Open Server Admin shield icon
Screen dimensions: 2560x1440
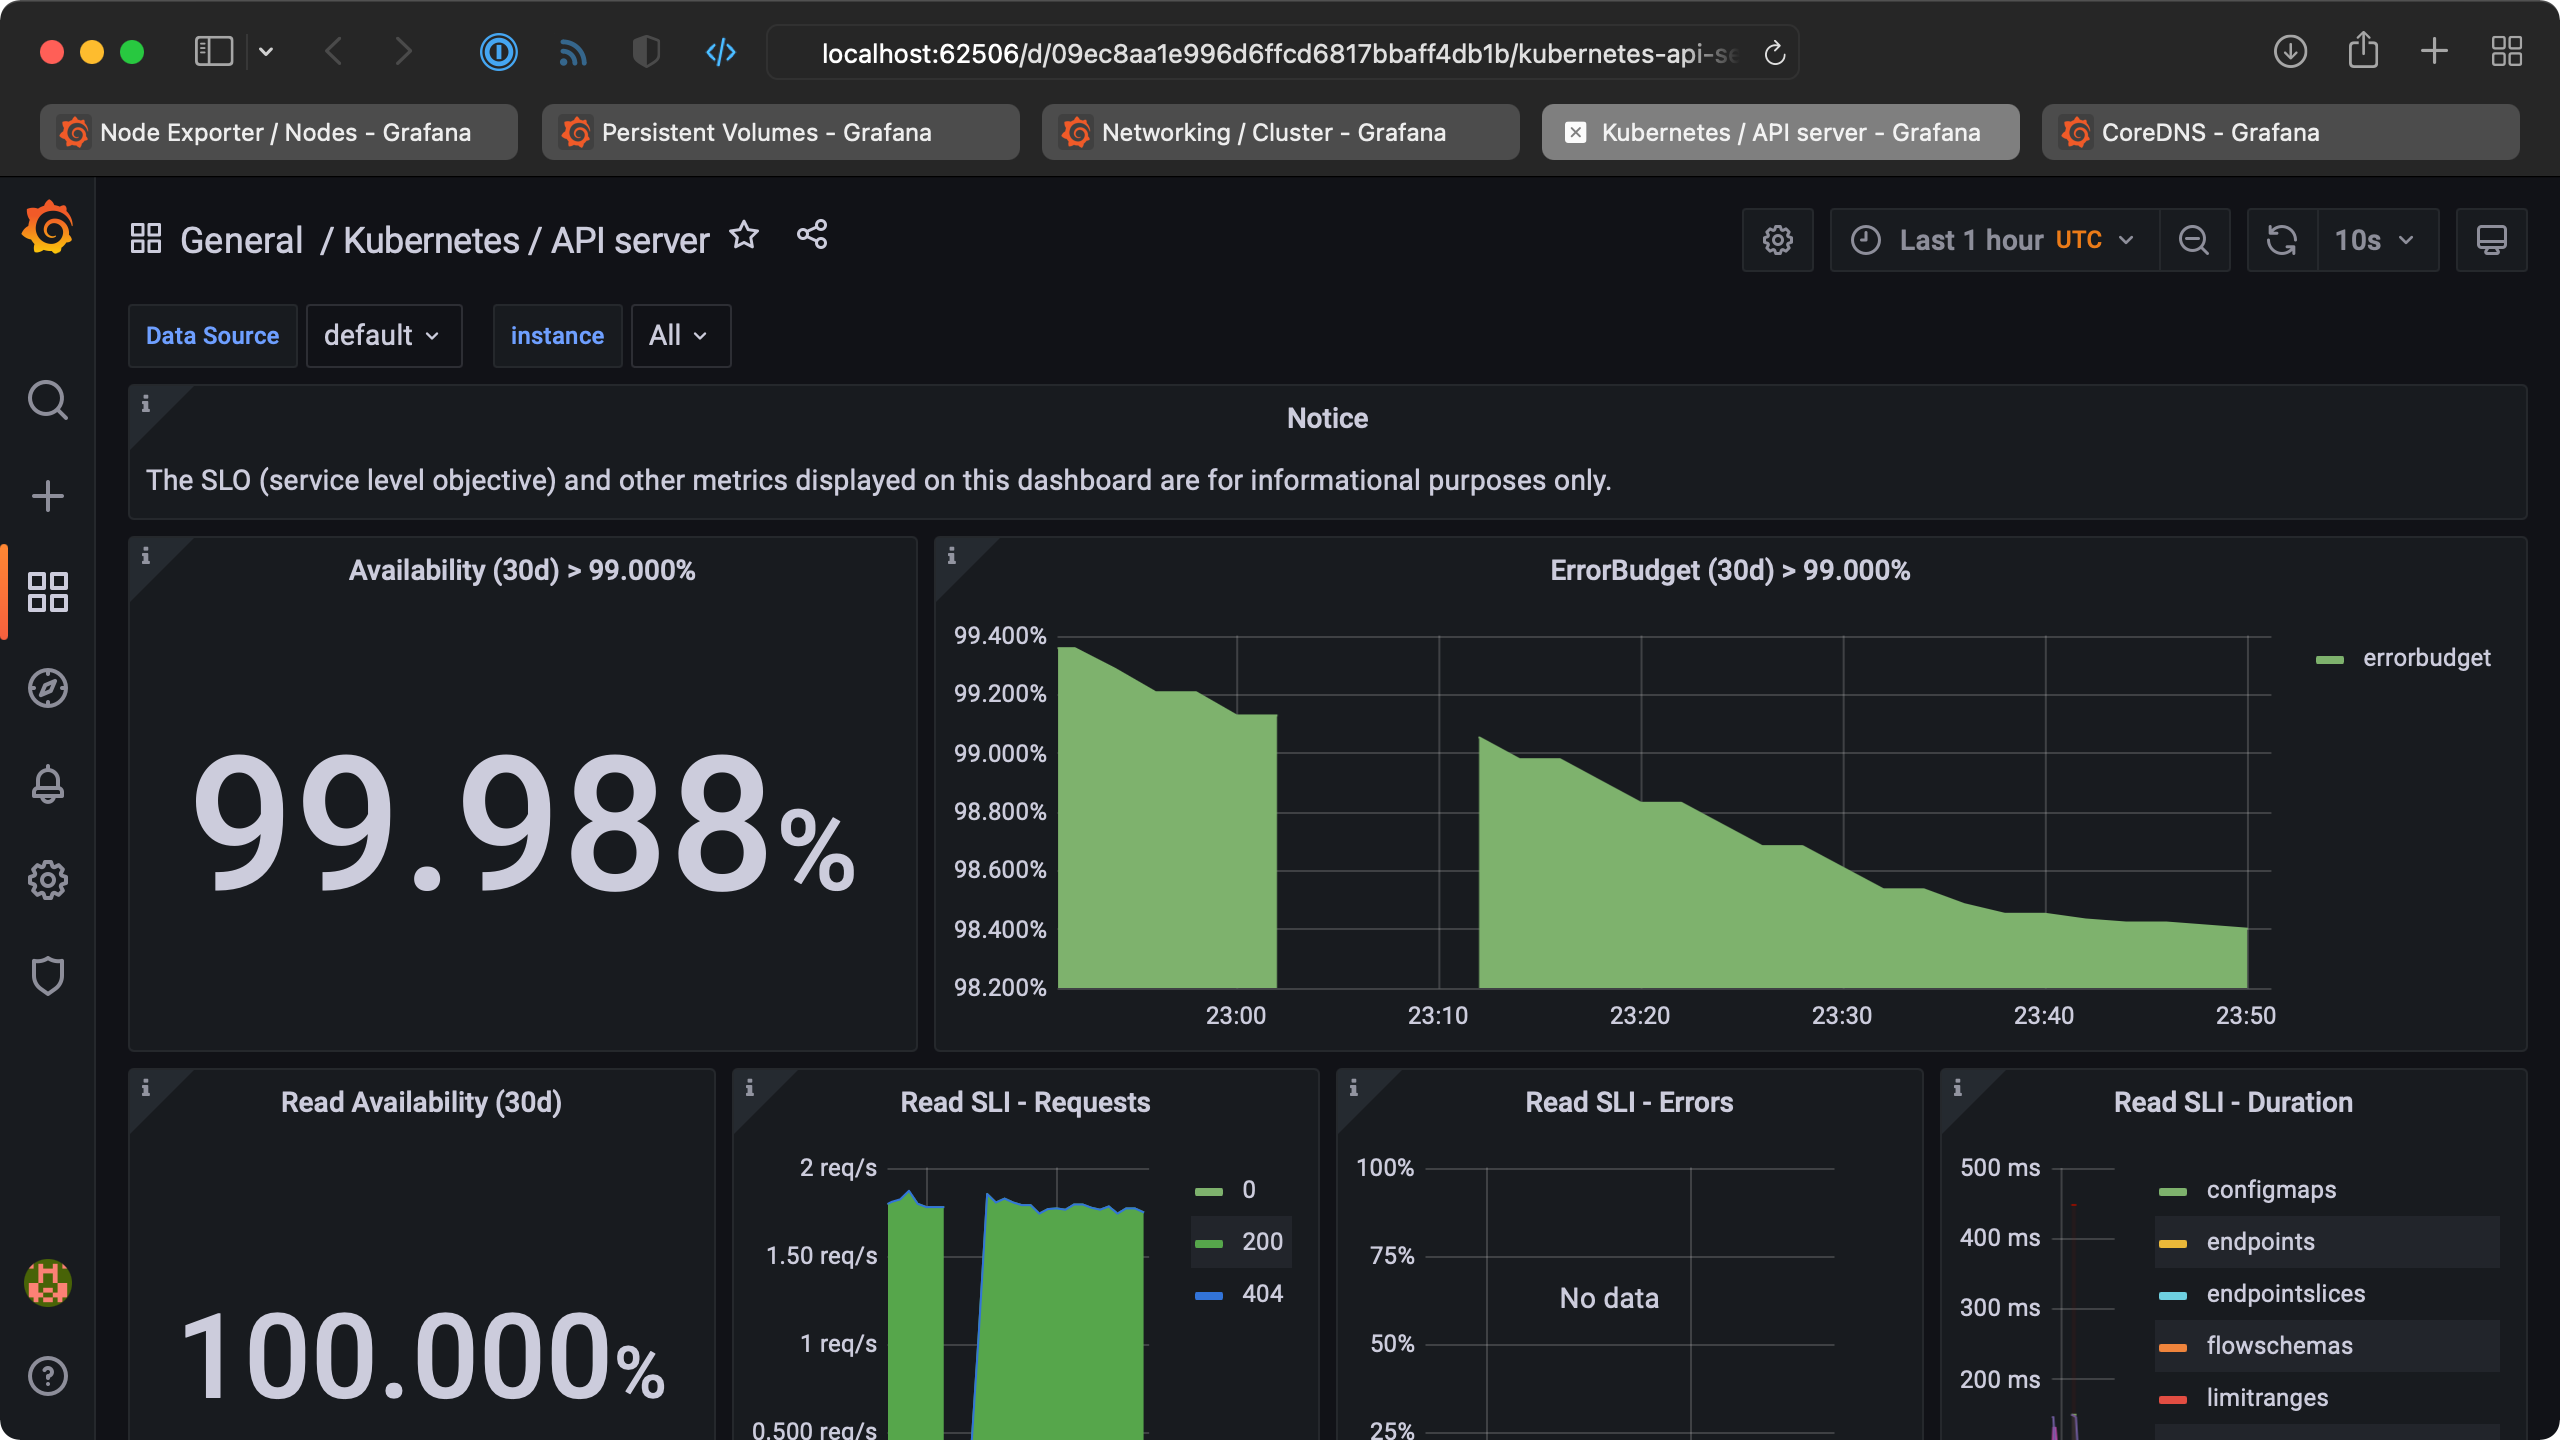pyautogui.click(x=47, y=976)
